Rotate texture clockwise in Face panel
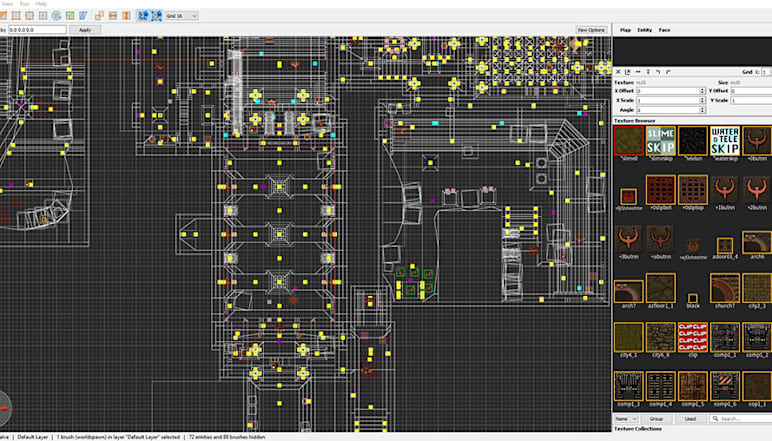This screenshot has height=441, width=772. click(668, 72)
